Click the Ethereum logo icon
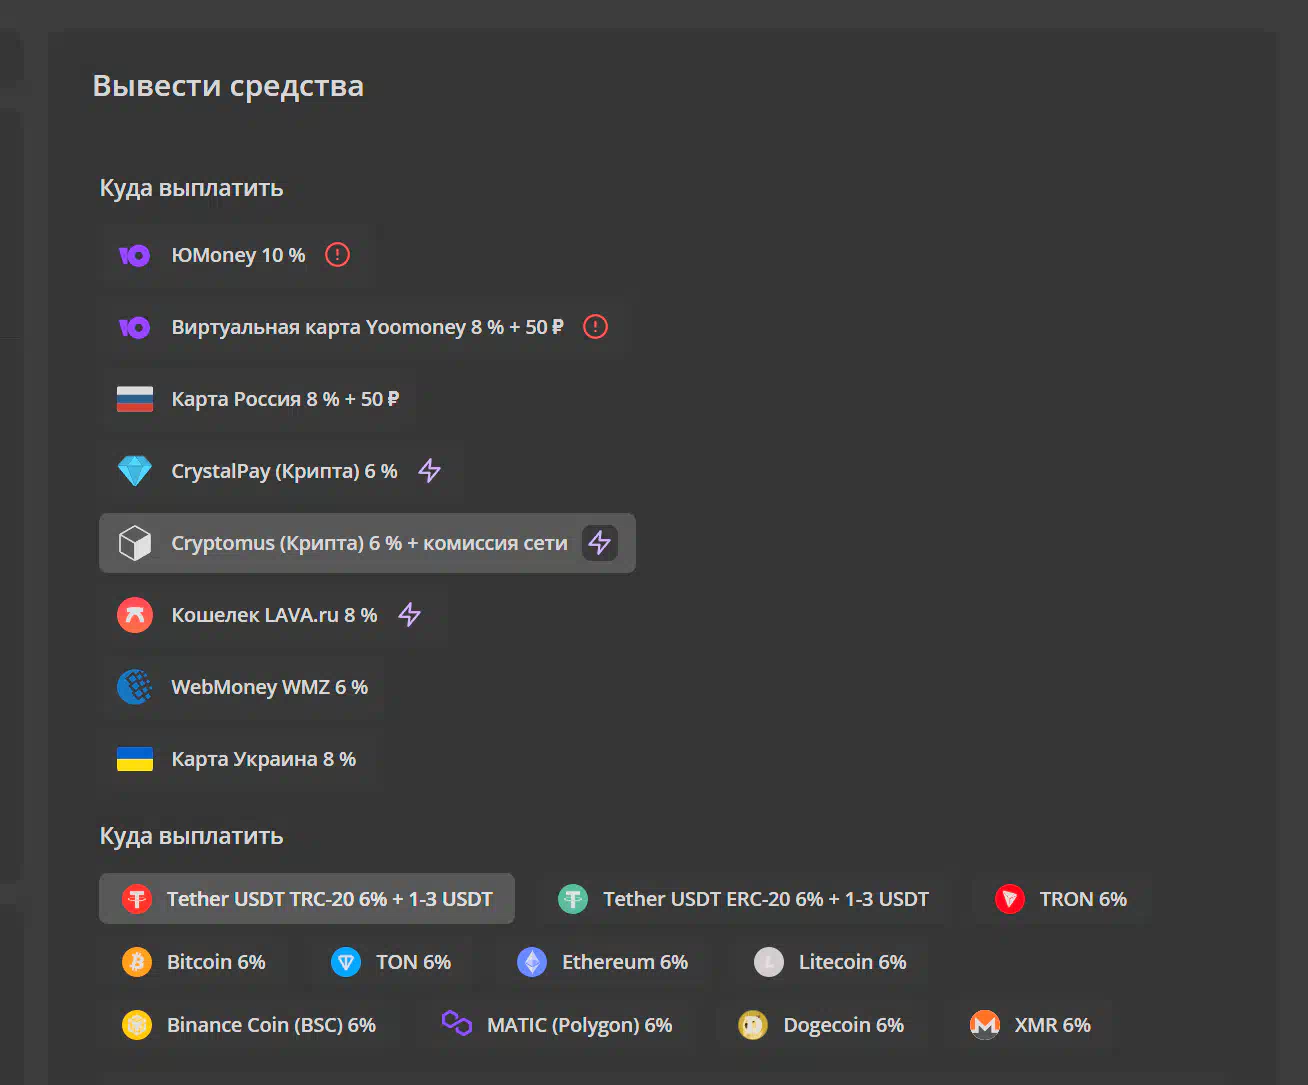 [532, 962]
